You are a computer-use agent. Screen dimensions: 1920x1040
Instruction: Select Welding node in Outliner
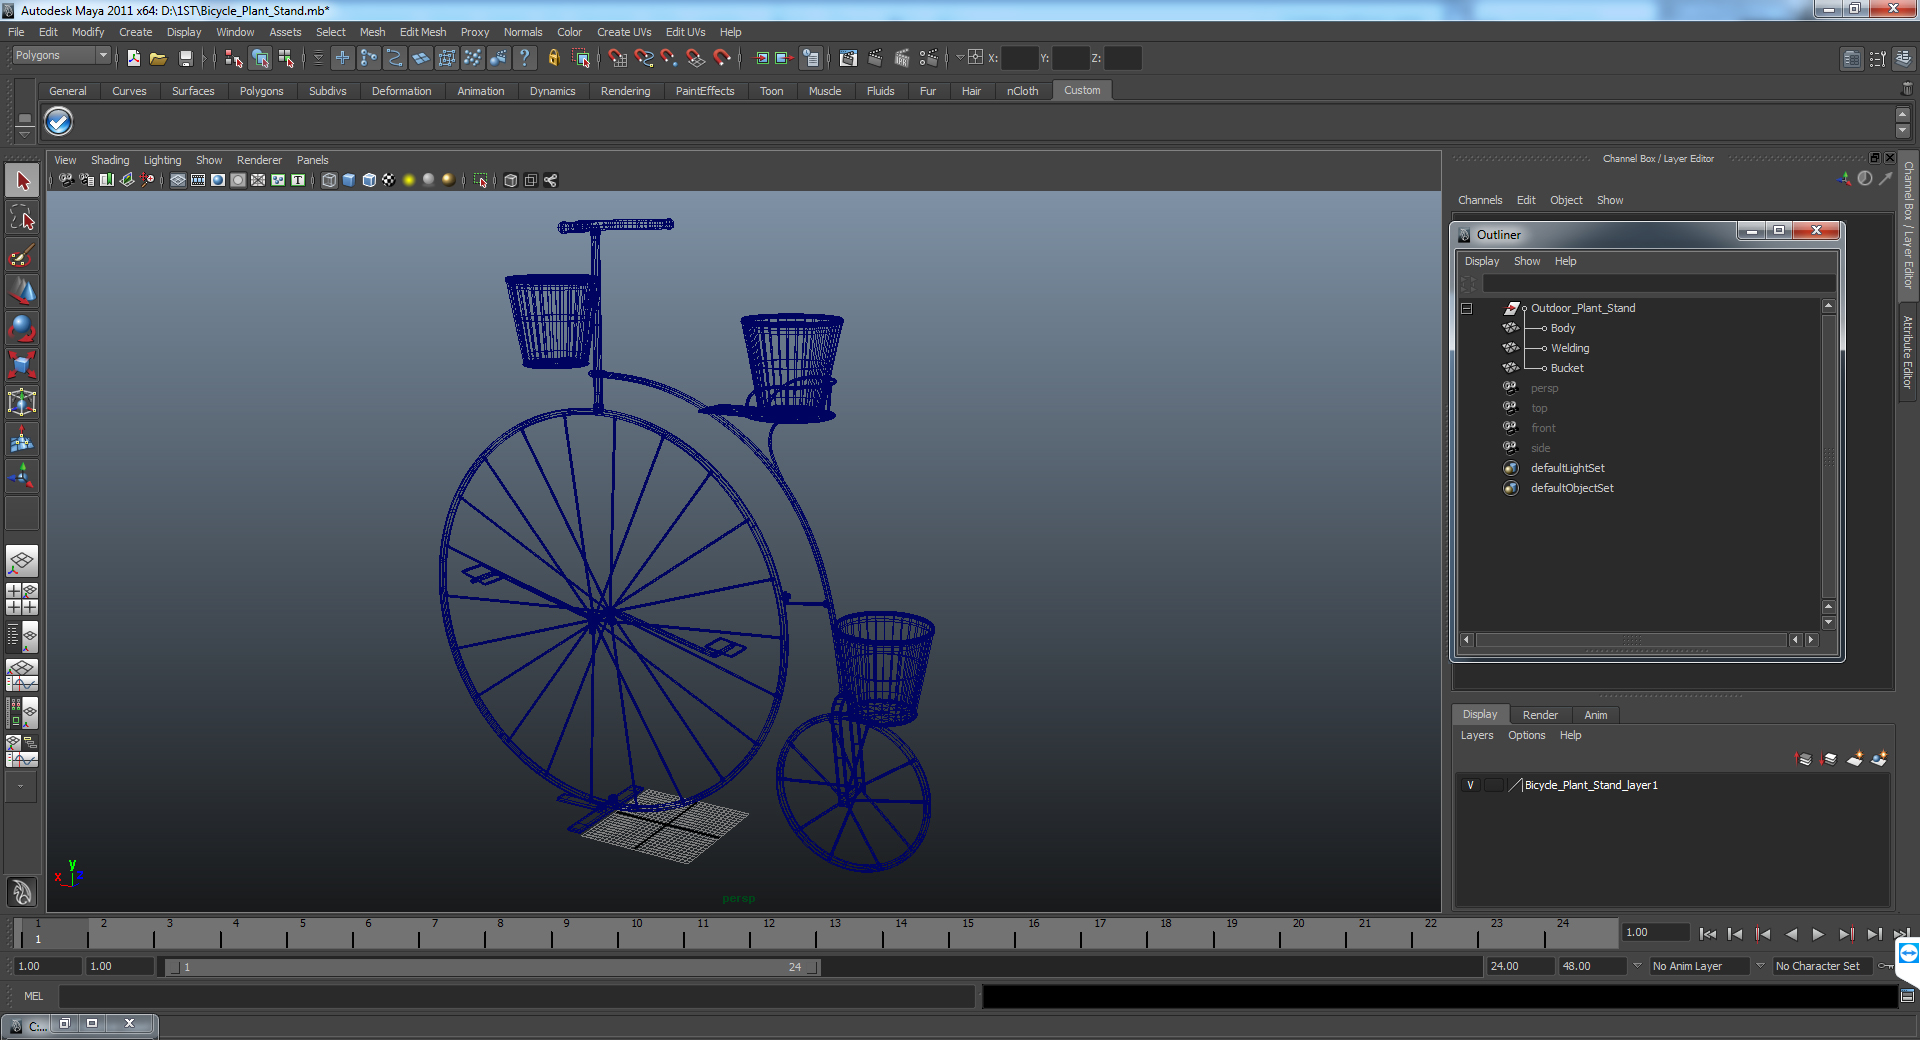pyautogui.click(x=1570, y=348)
